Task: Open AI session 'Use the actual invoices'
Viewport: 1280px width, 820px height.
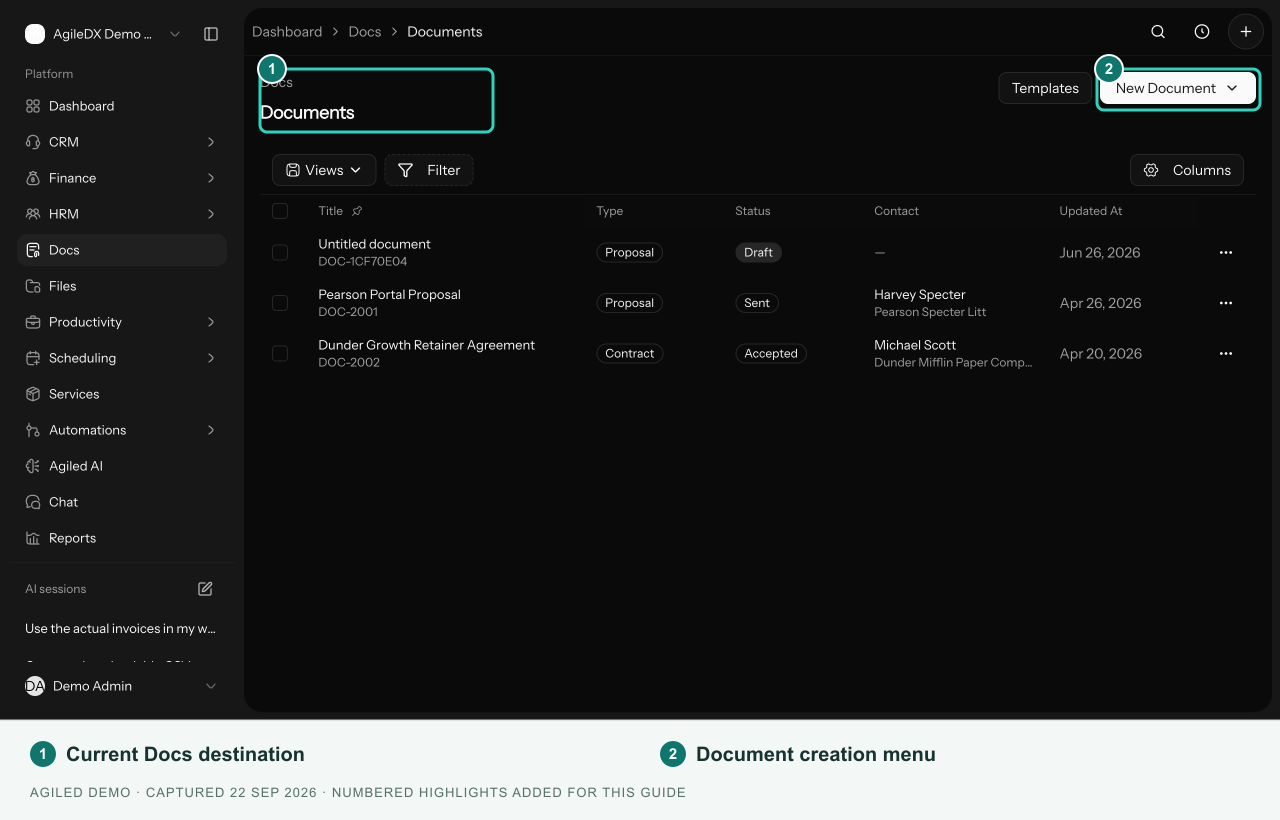Action: click(x=121, y=629)
